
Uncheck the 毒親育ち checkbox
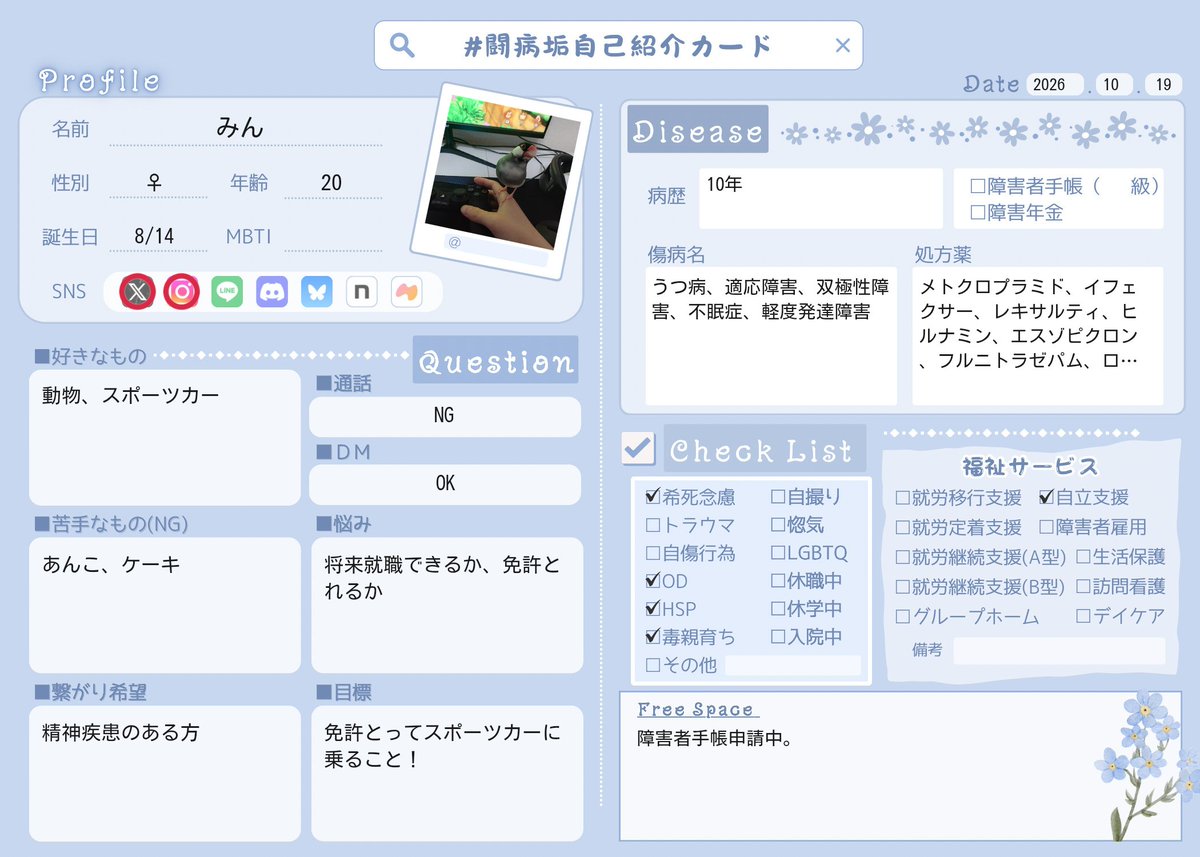653,636
